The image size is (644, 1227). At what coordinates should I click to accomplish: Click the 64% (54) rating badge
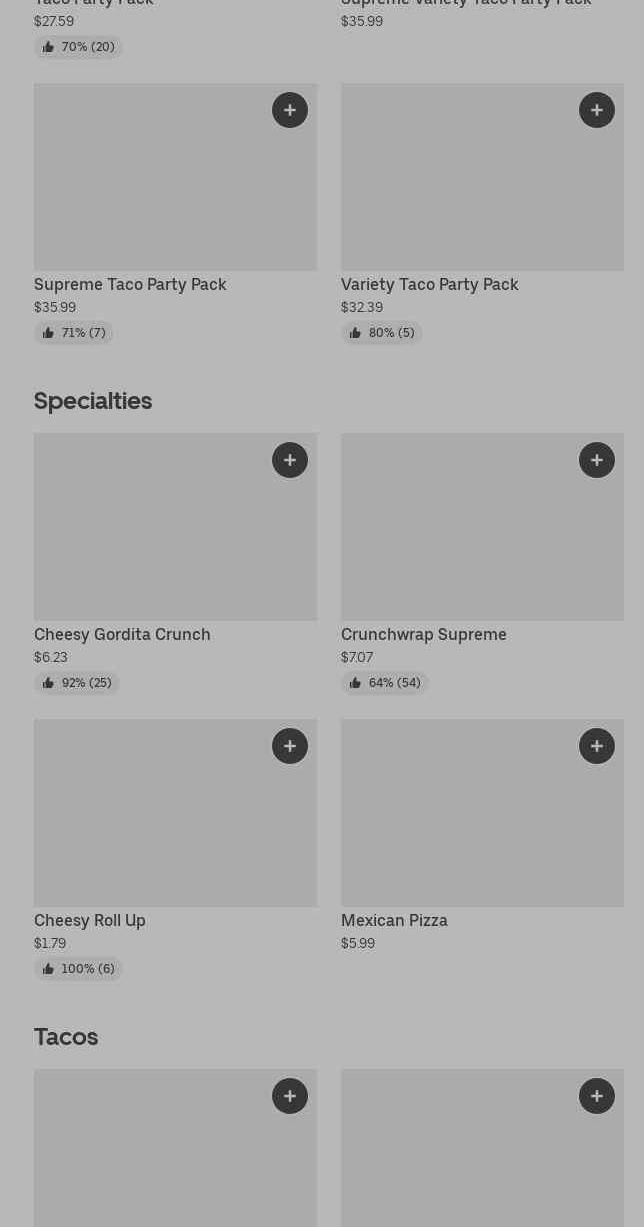coord(384,683)
